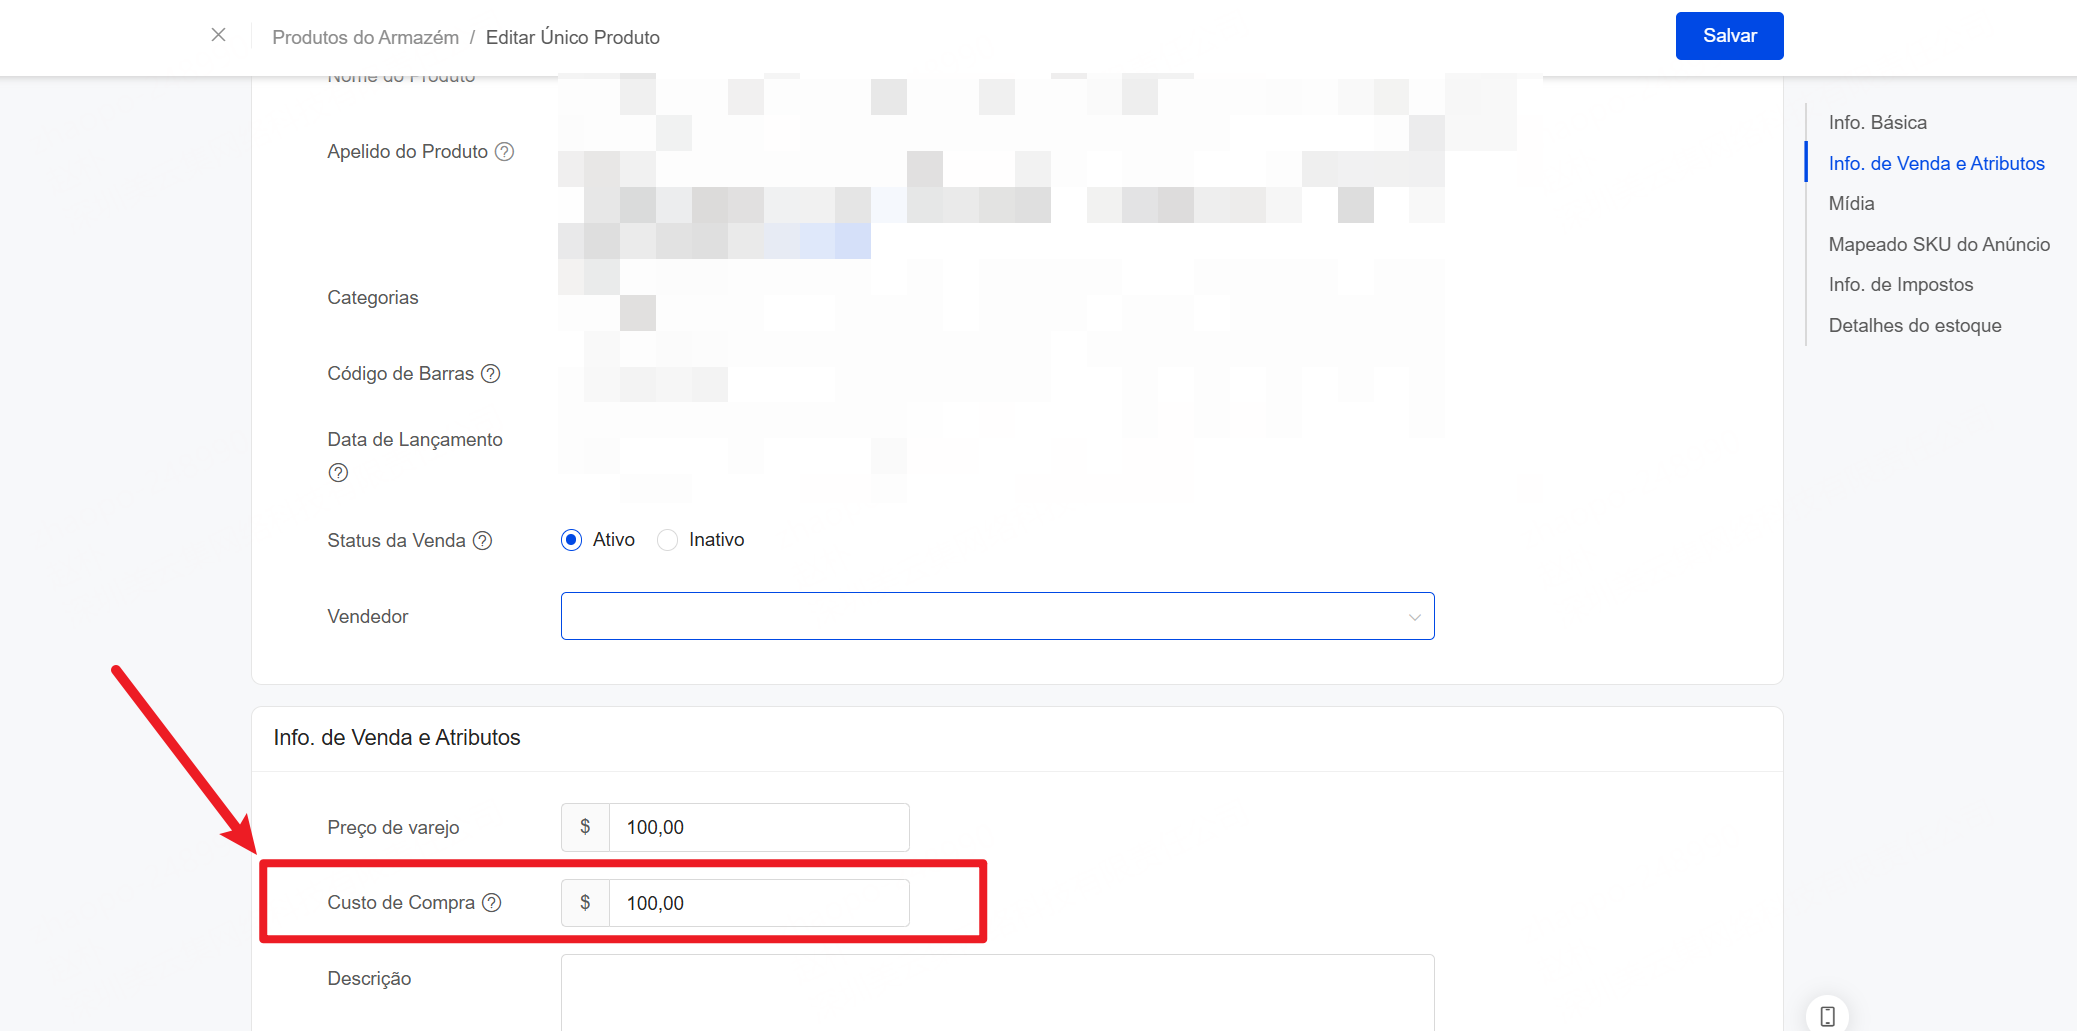Click help icon next to Código de Barras
The height and width of the screenshot is (1031, 2077).
coord(491,374)
